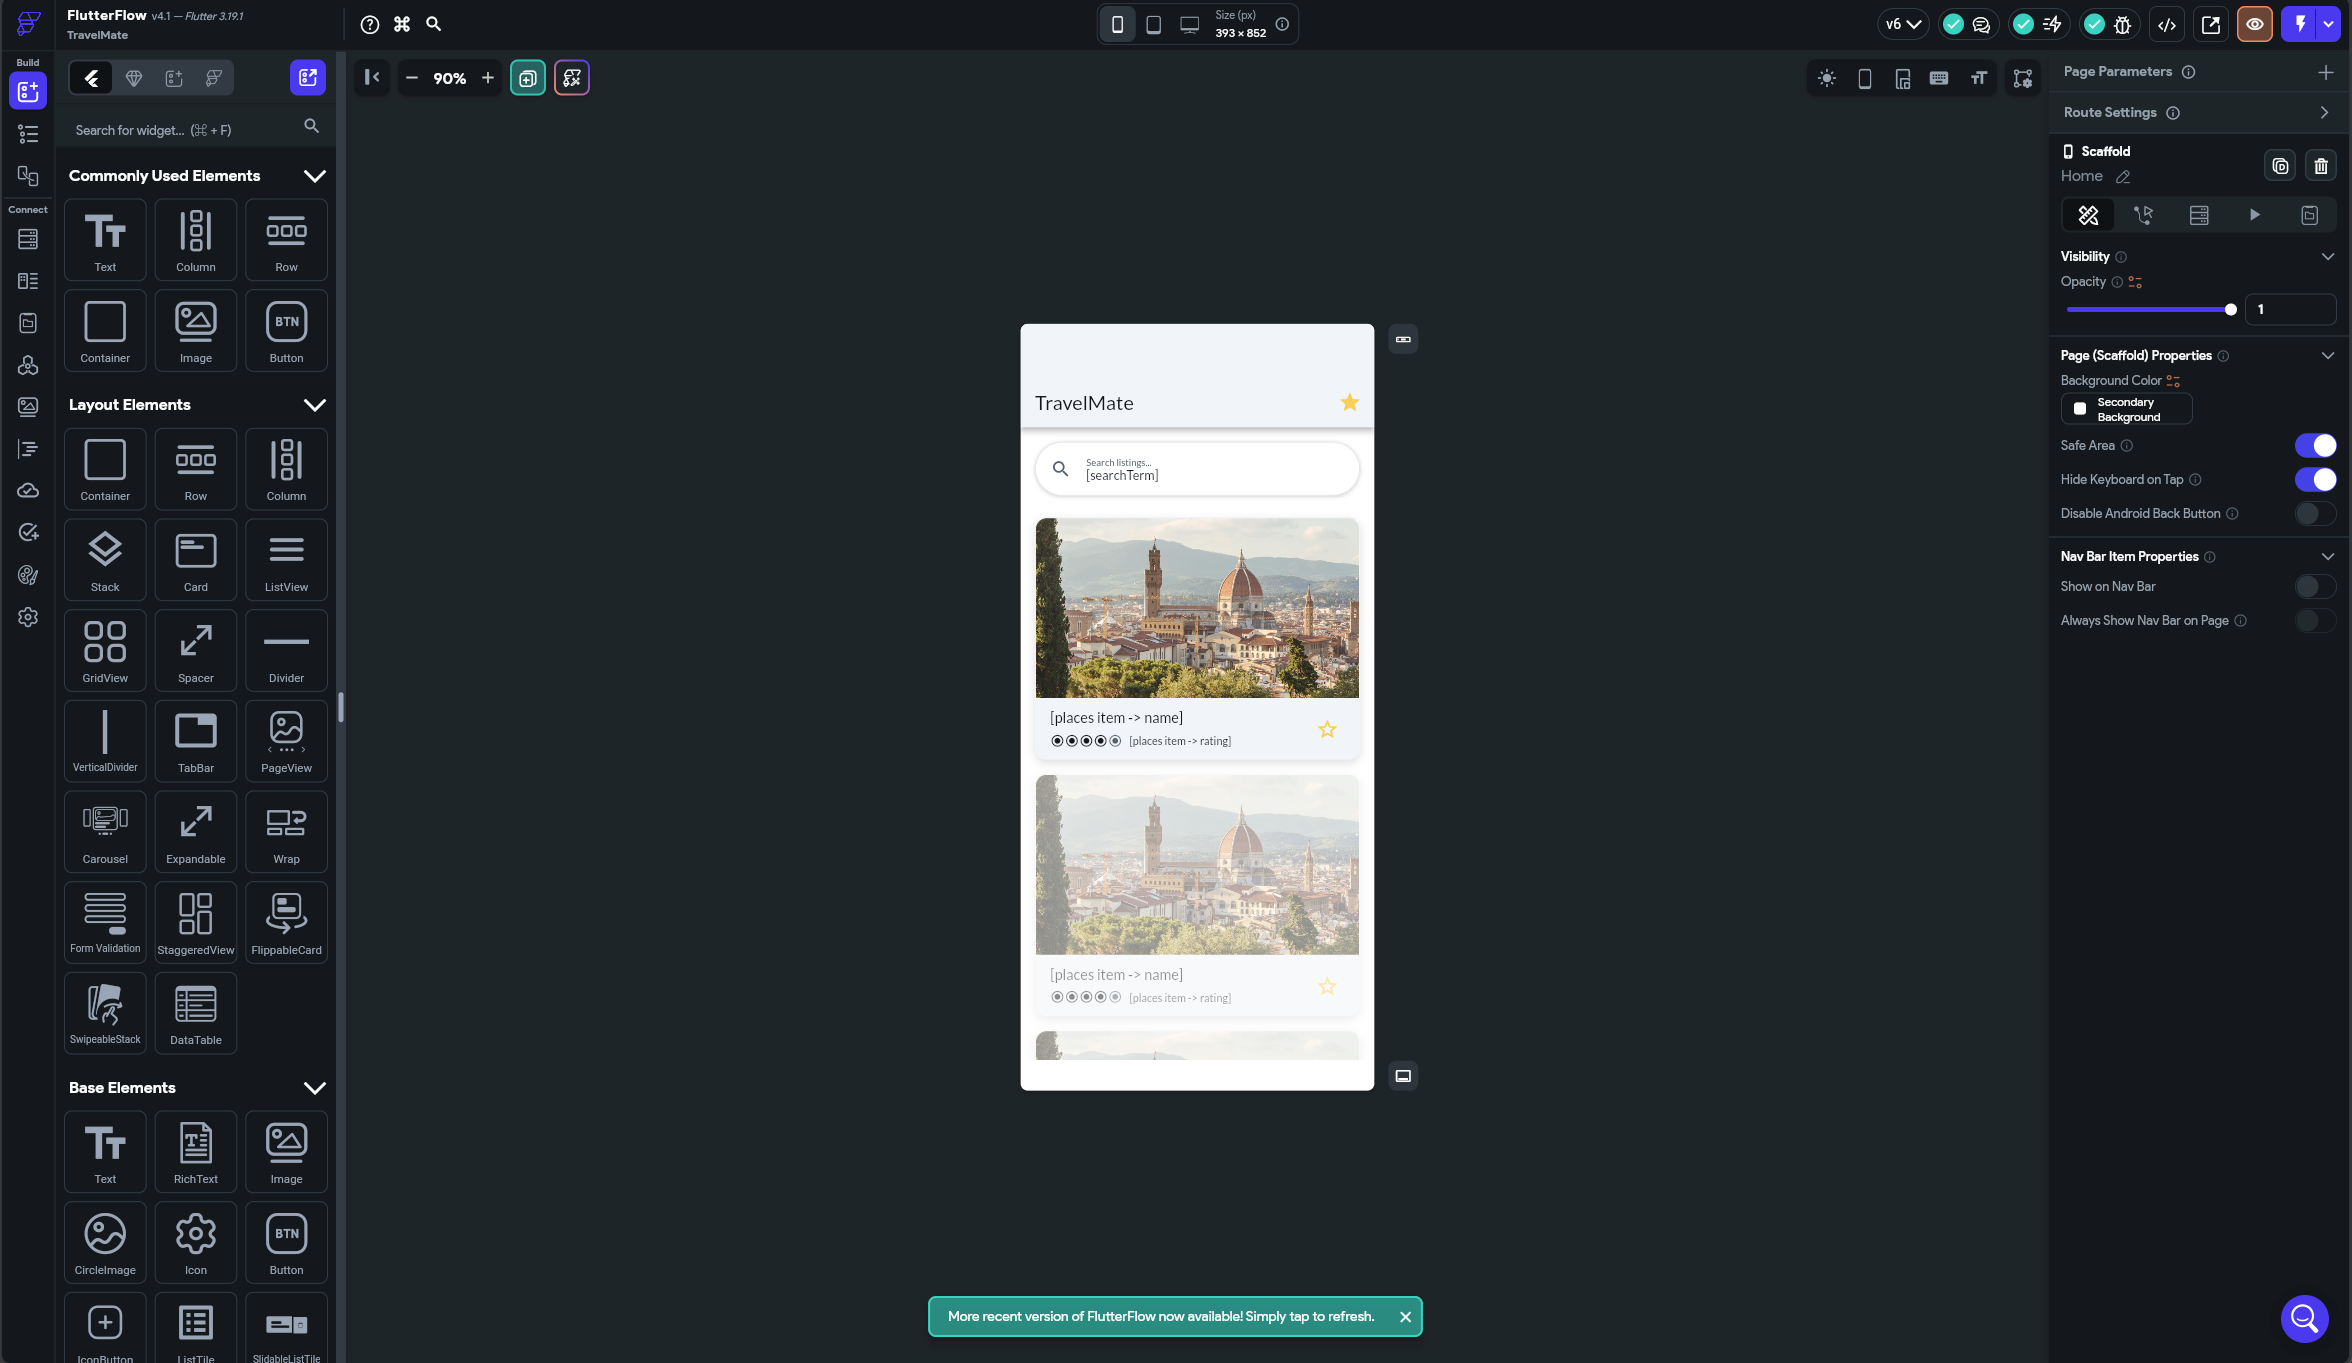Click the Test Mode lightning button
The width and height of the screenshot is (2352, 1363).
click(x=2300, y=24)
